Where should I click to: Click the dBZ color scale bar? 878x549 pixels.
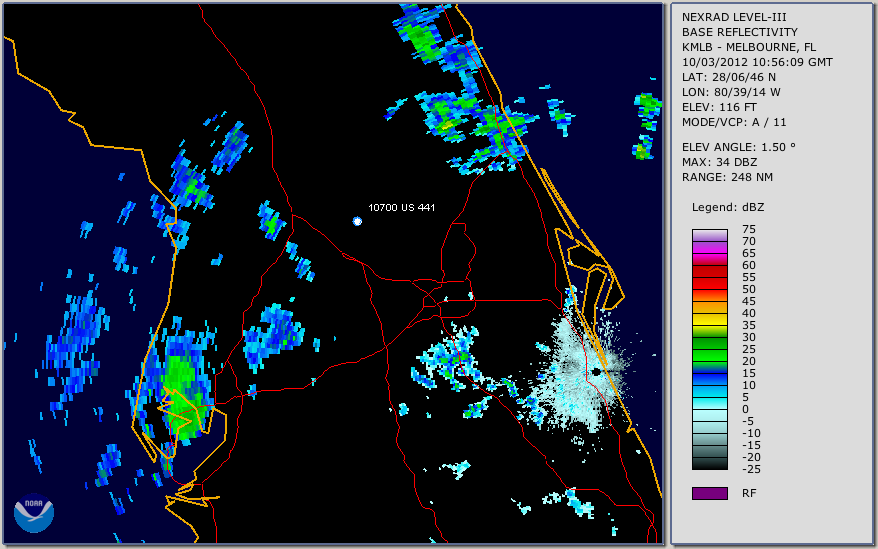click(x=709, y=349)
